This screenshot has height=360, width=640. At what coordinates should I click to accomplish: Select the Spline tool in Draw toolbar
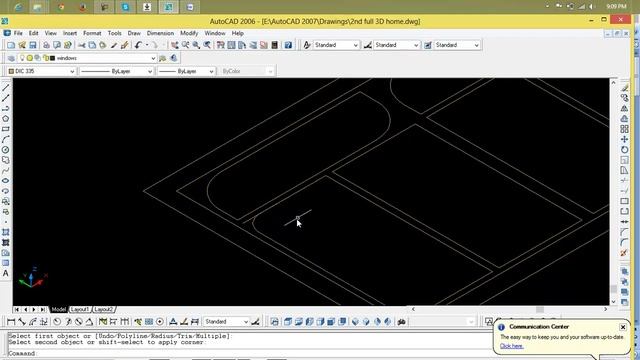(x=6, y=171)
